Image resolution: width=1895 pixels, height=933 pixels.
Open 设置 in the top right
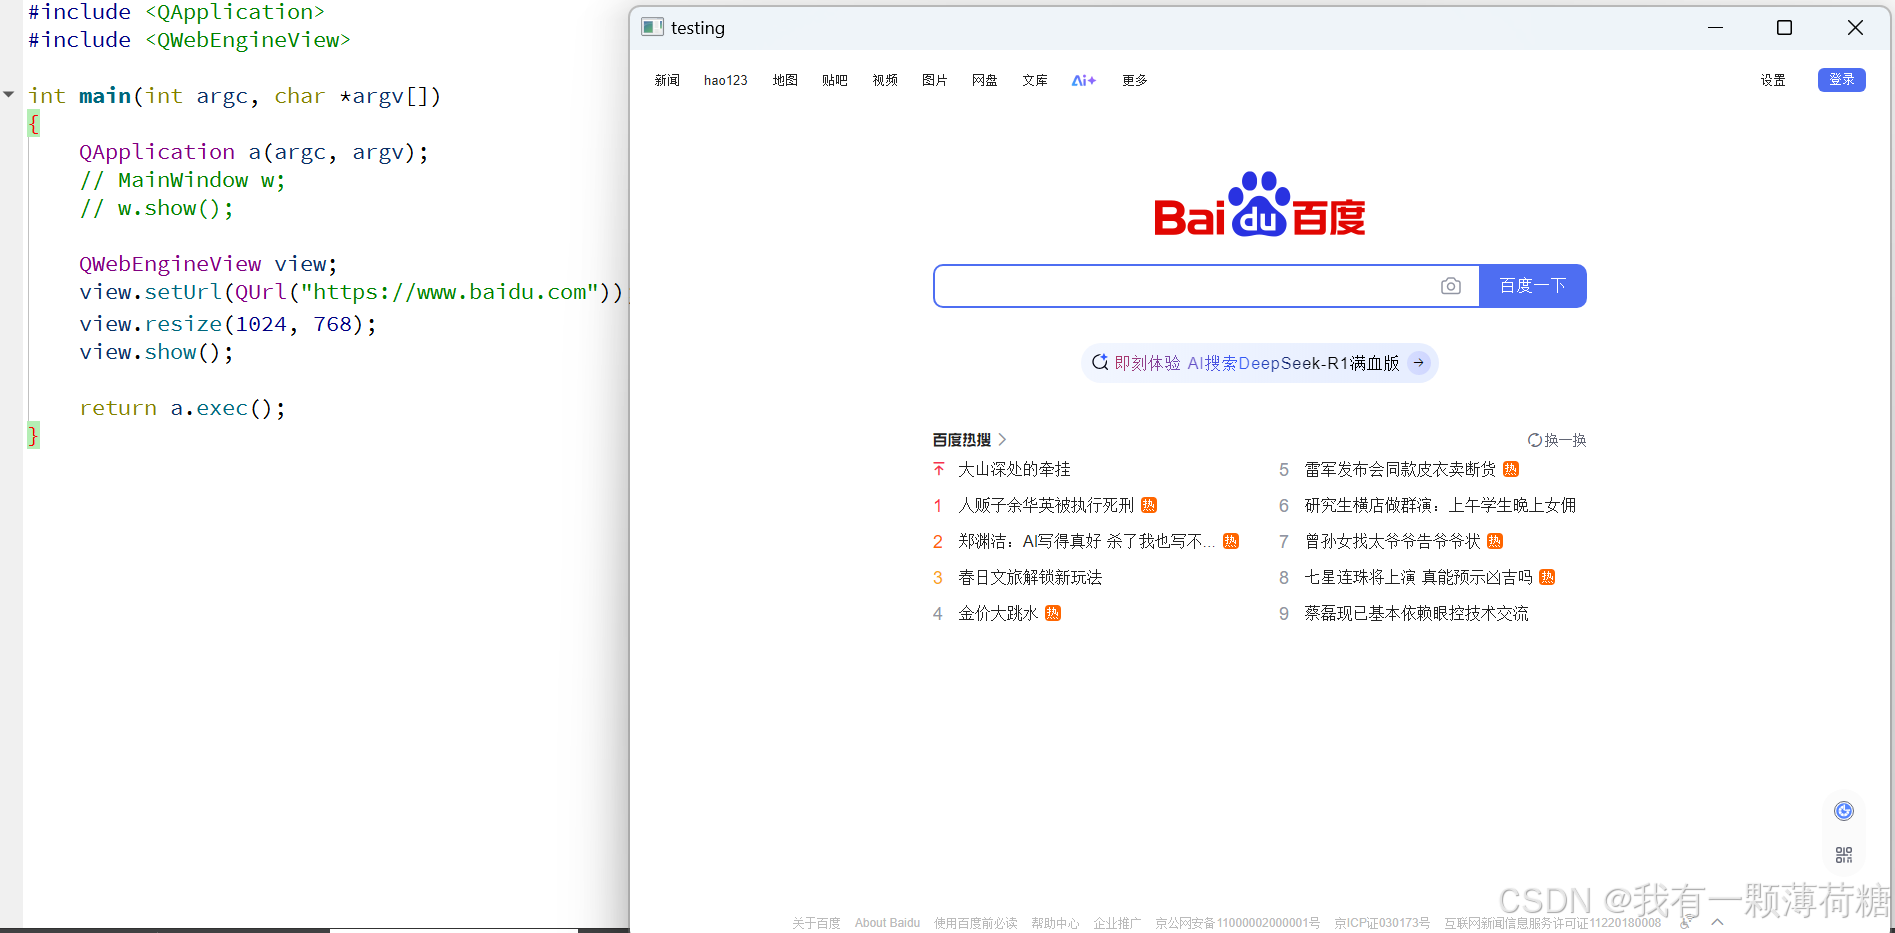pyautogui.click(x=1773, y=80)
